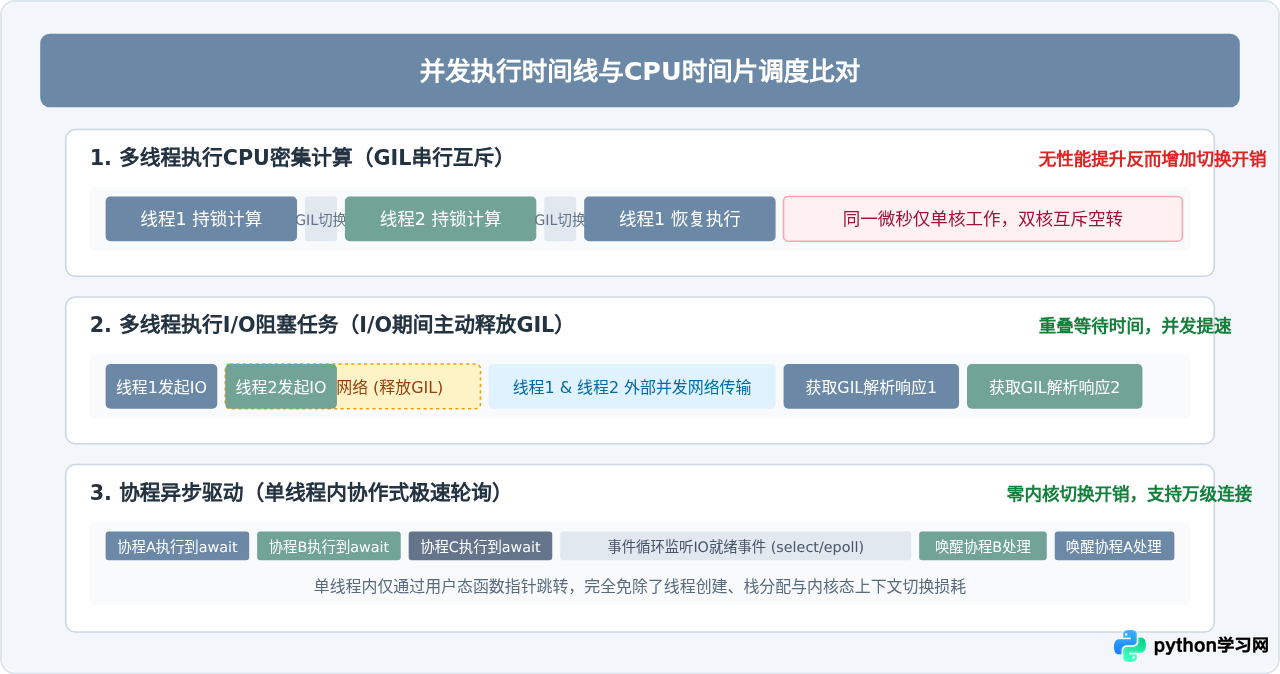The height and width of the screenshot is (674, 1280).
Task: Click GIL切换 block right after 线程1 持锁计算
Action: coord(321,219)
